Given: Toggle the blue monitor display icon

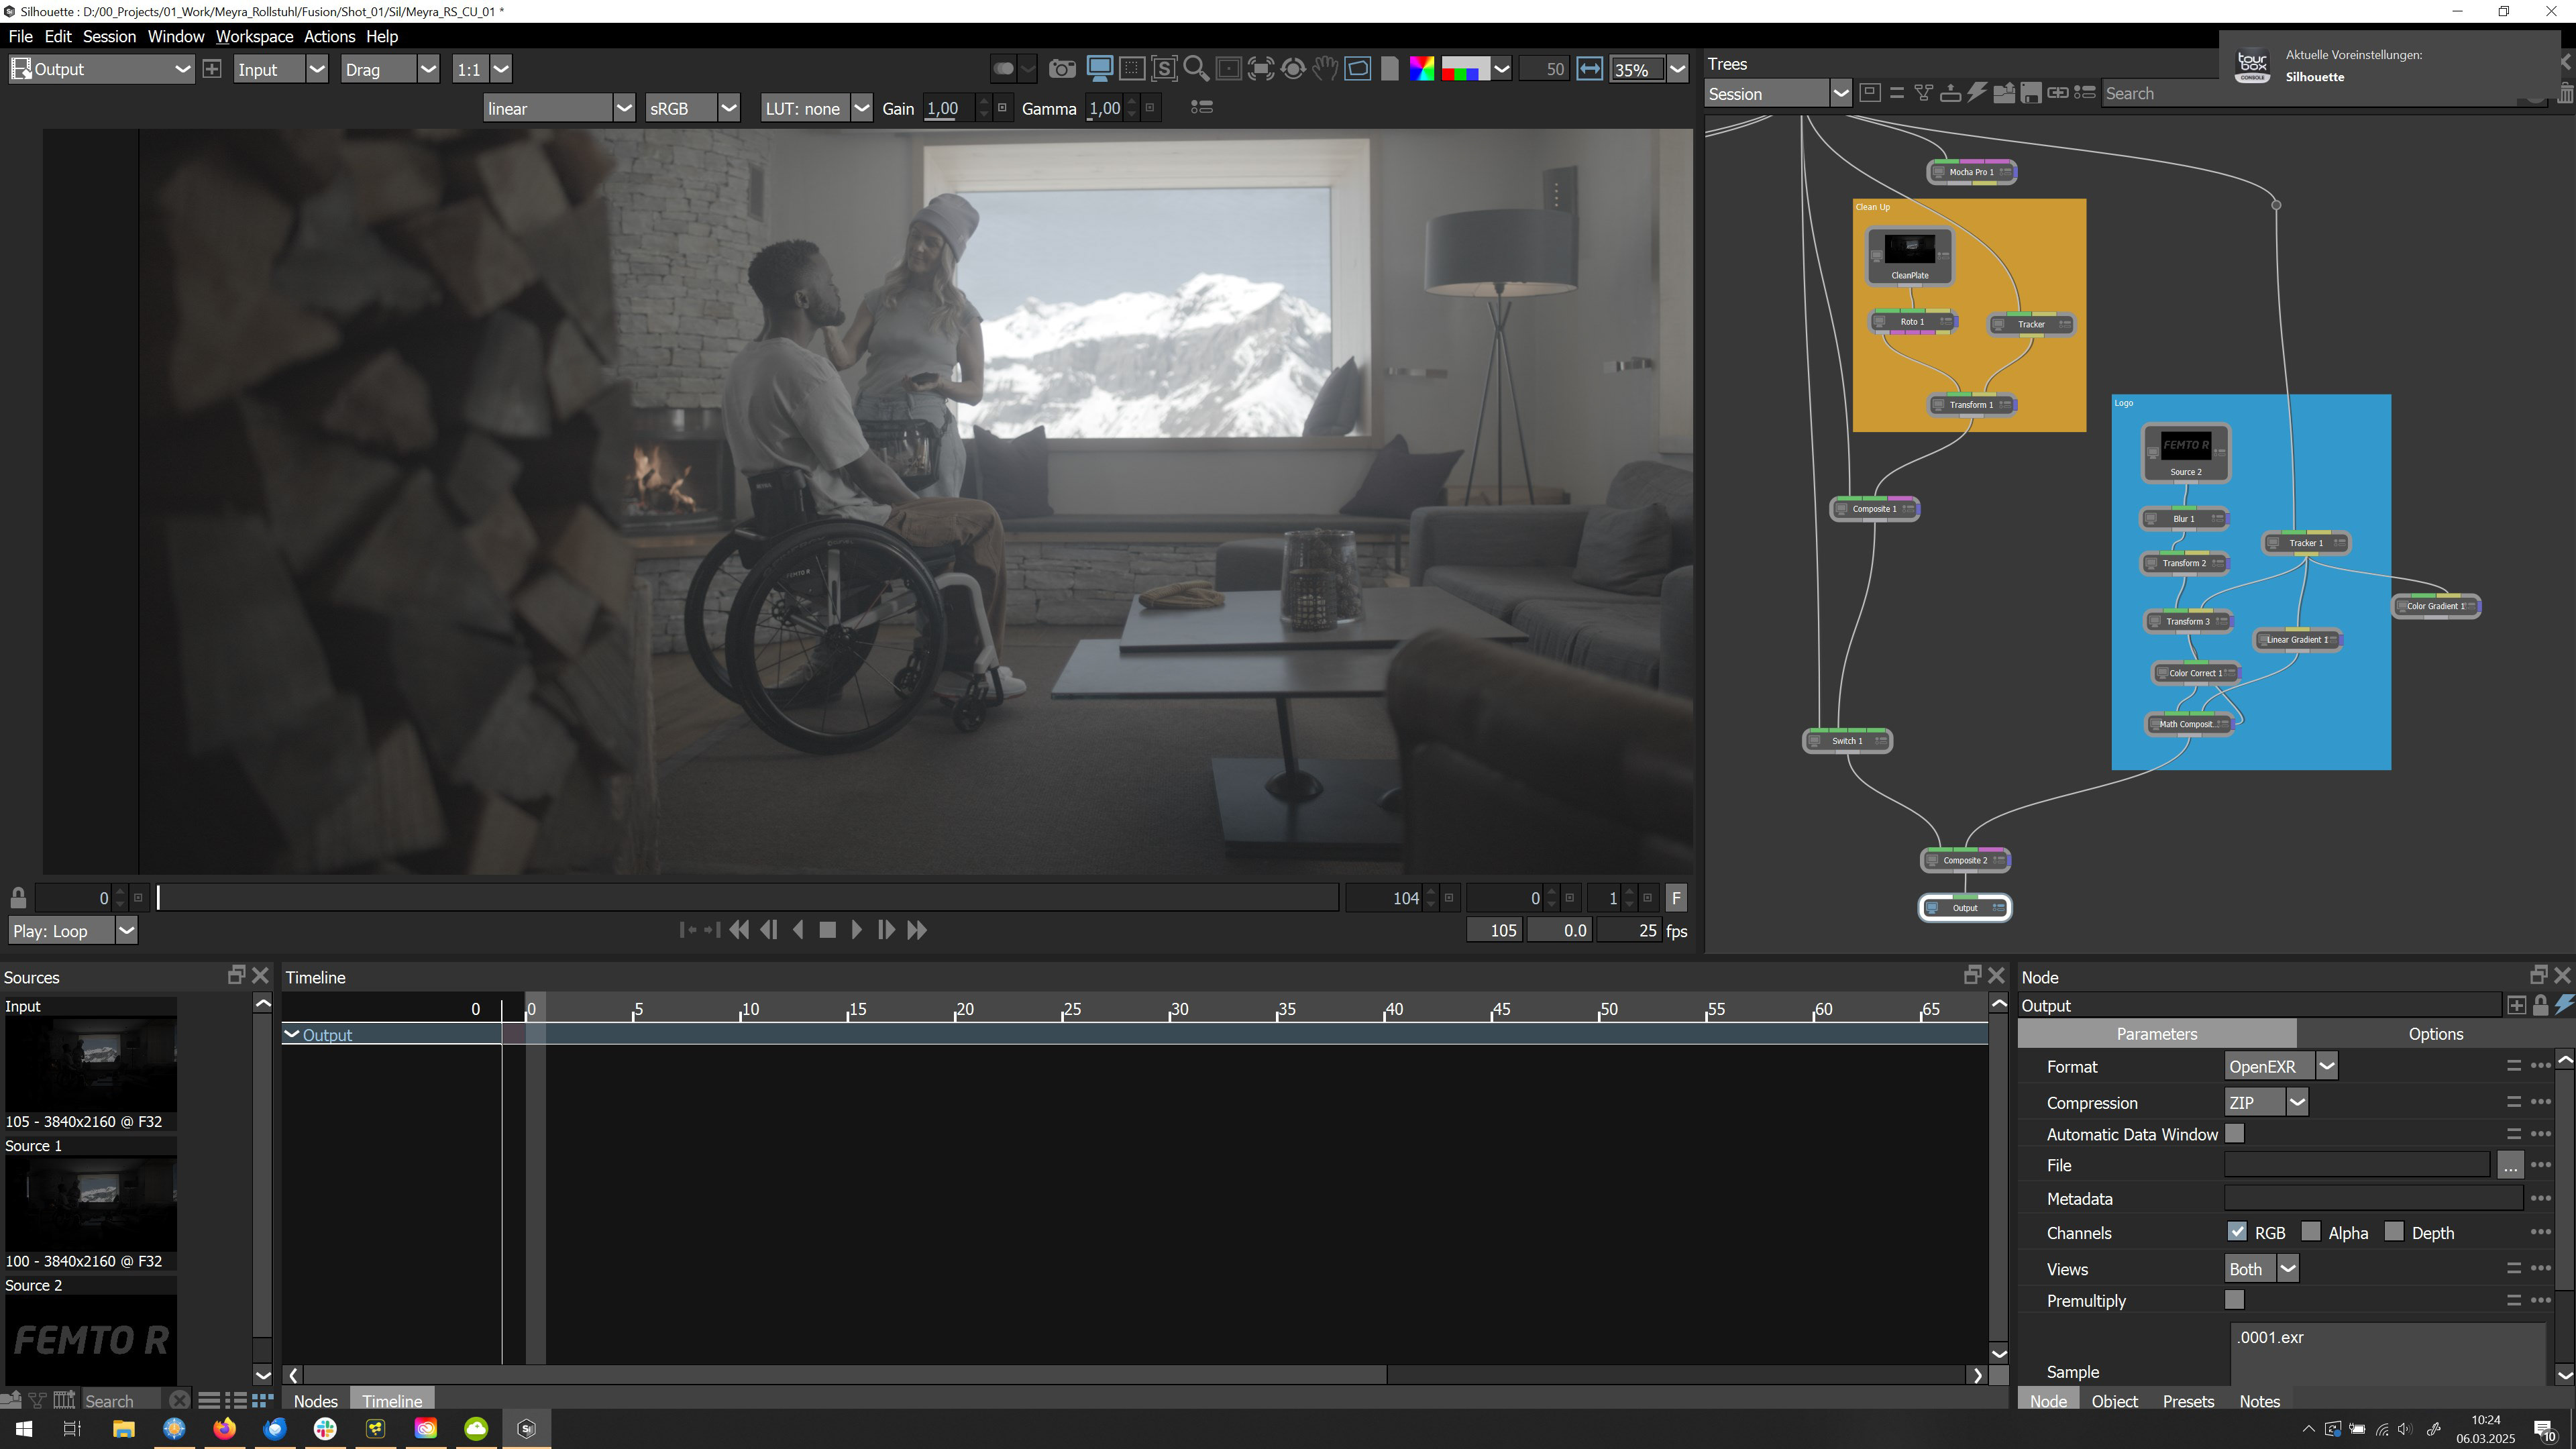Looking at the screenshot, I should tap(1099, 69).
